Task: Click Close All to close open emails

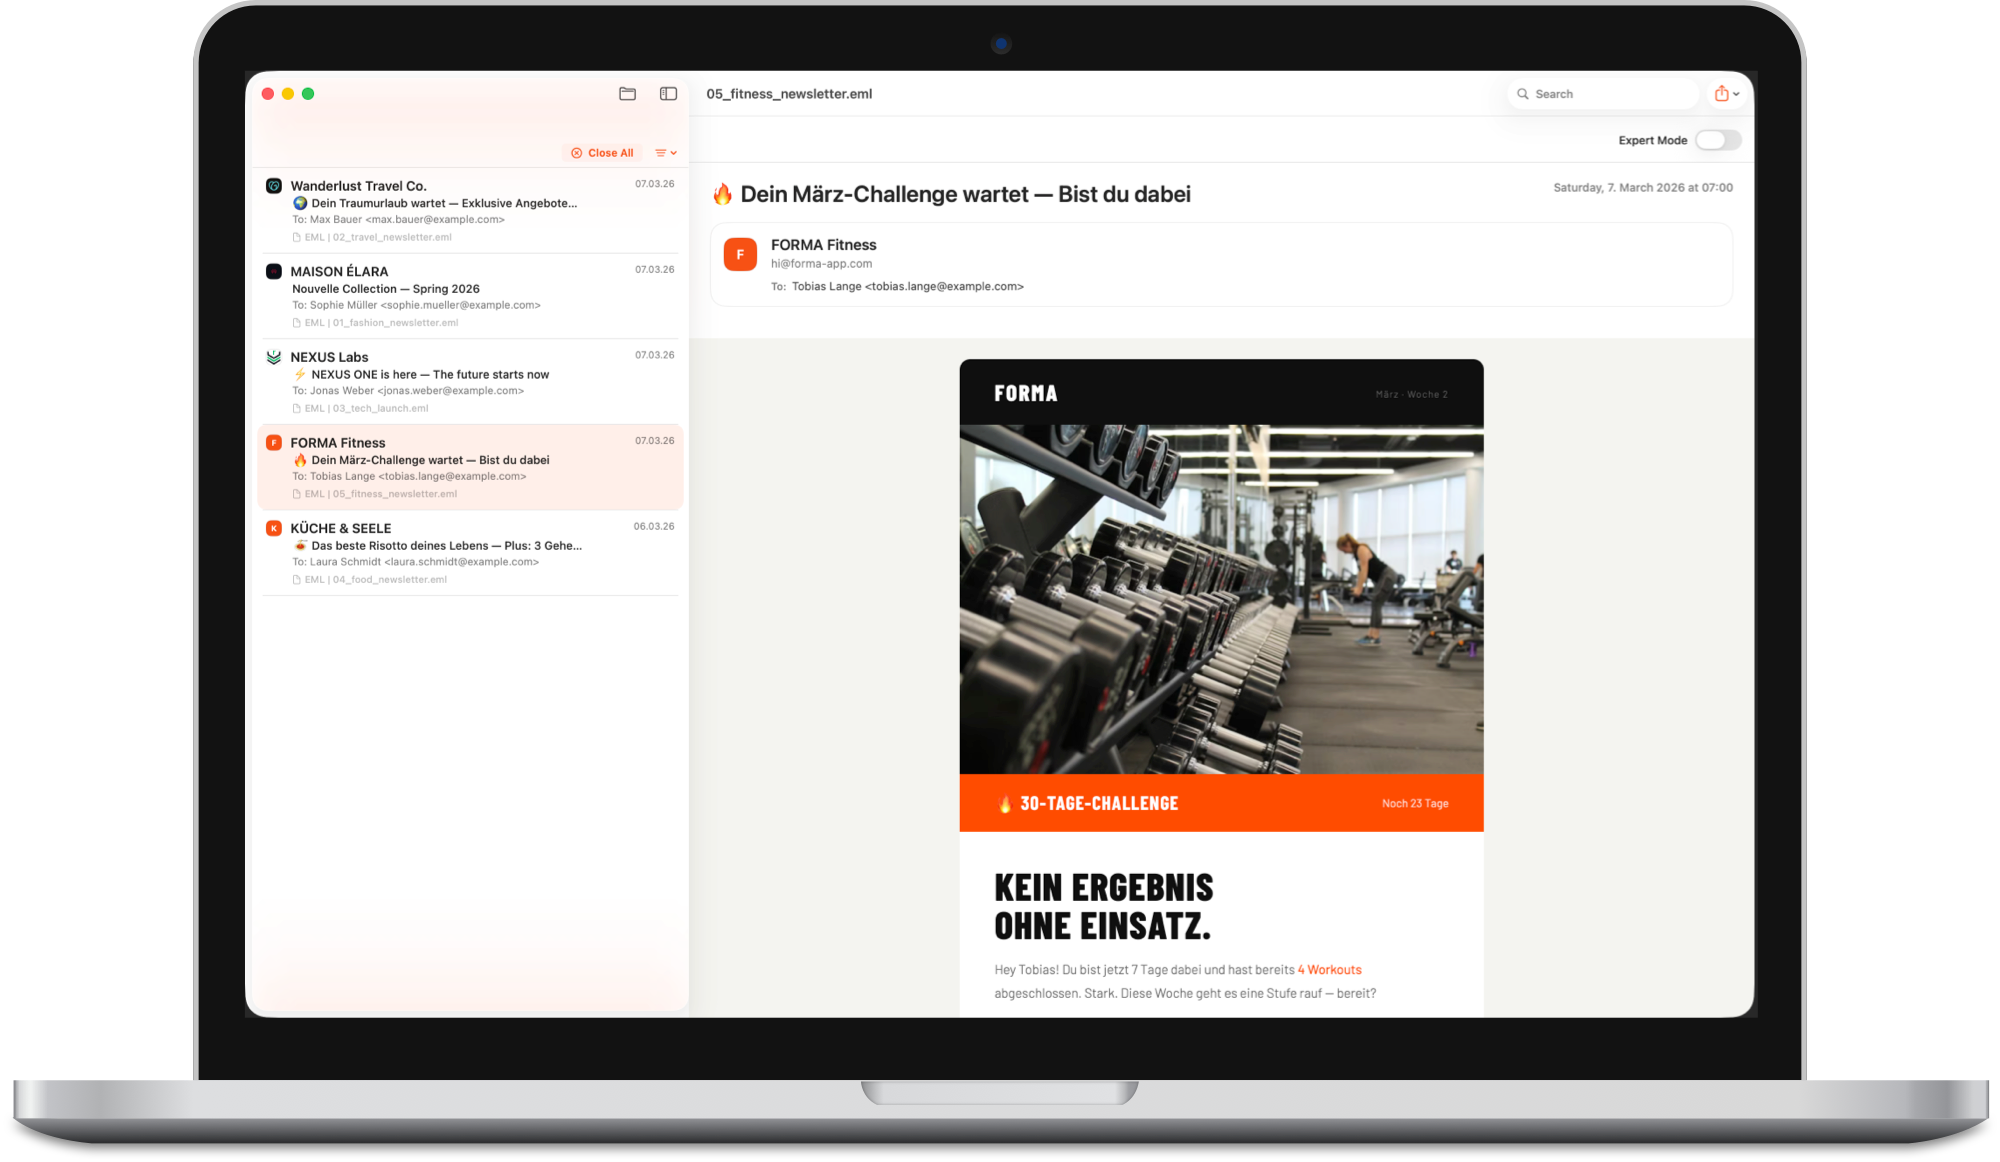Action: point(603,152)
